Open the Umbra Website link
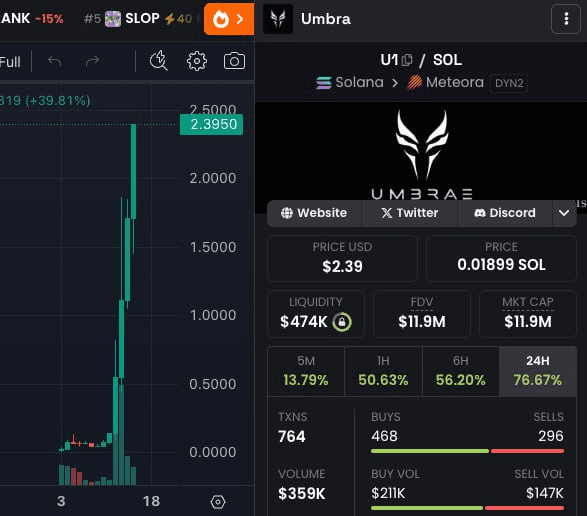The image size is (587, 516). [314, 213]
